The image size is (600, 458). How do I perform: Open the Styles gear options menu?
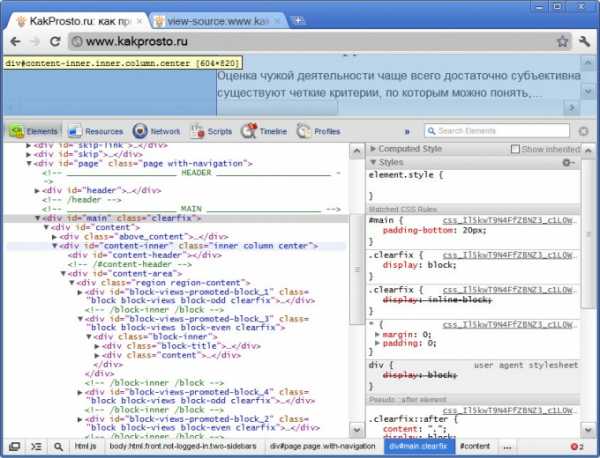point(568,162)
